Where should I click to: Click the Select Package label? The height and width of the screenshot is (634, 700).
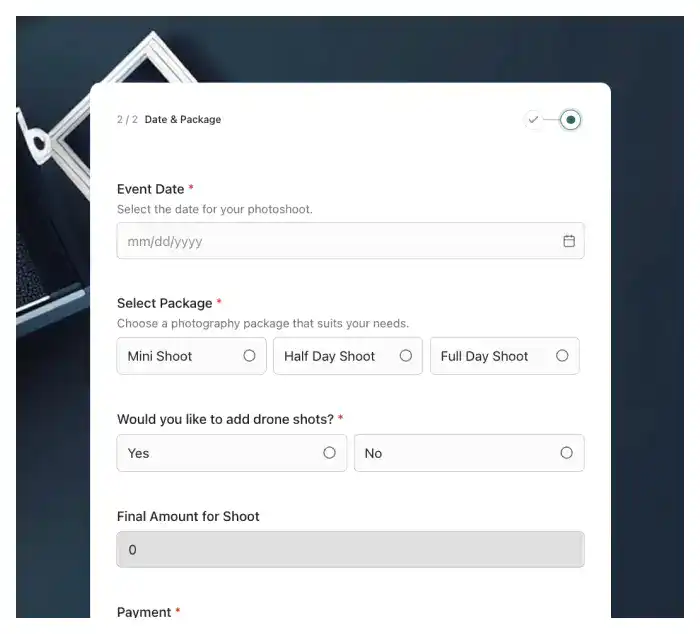point(164,303)
